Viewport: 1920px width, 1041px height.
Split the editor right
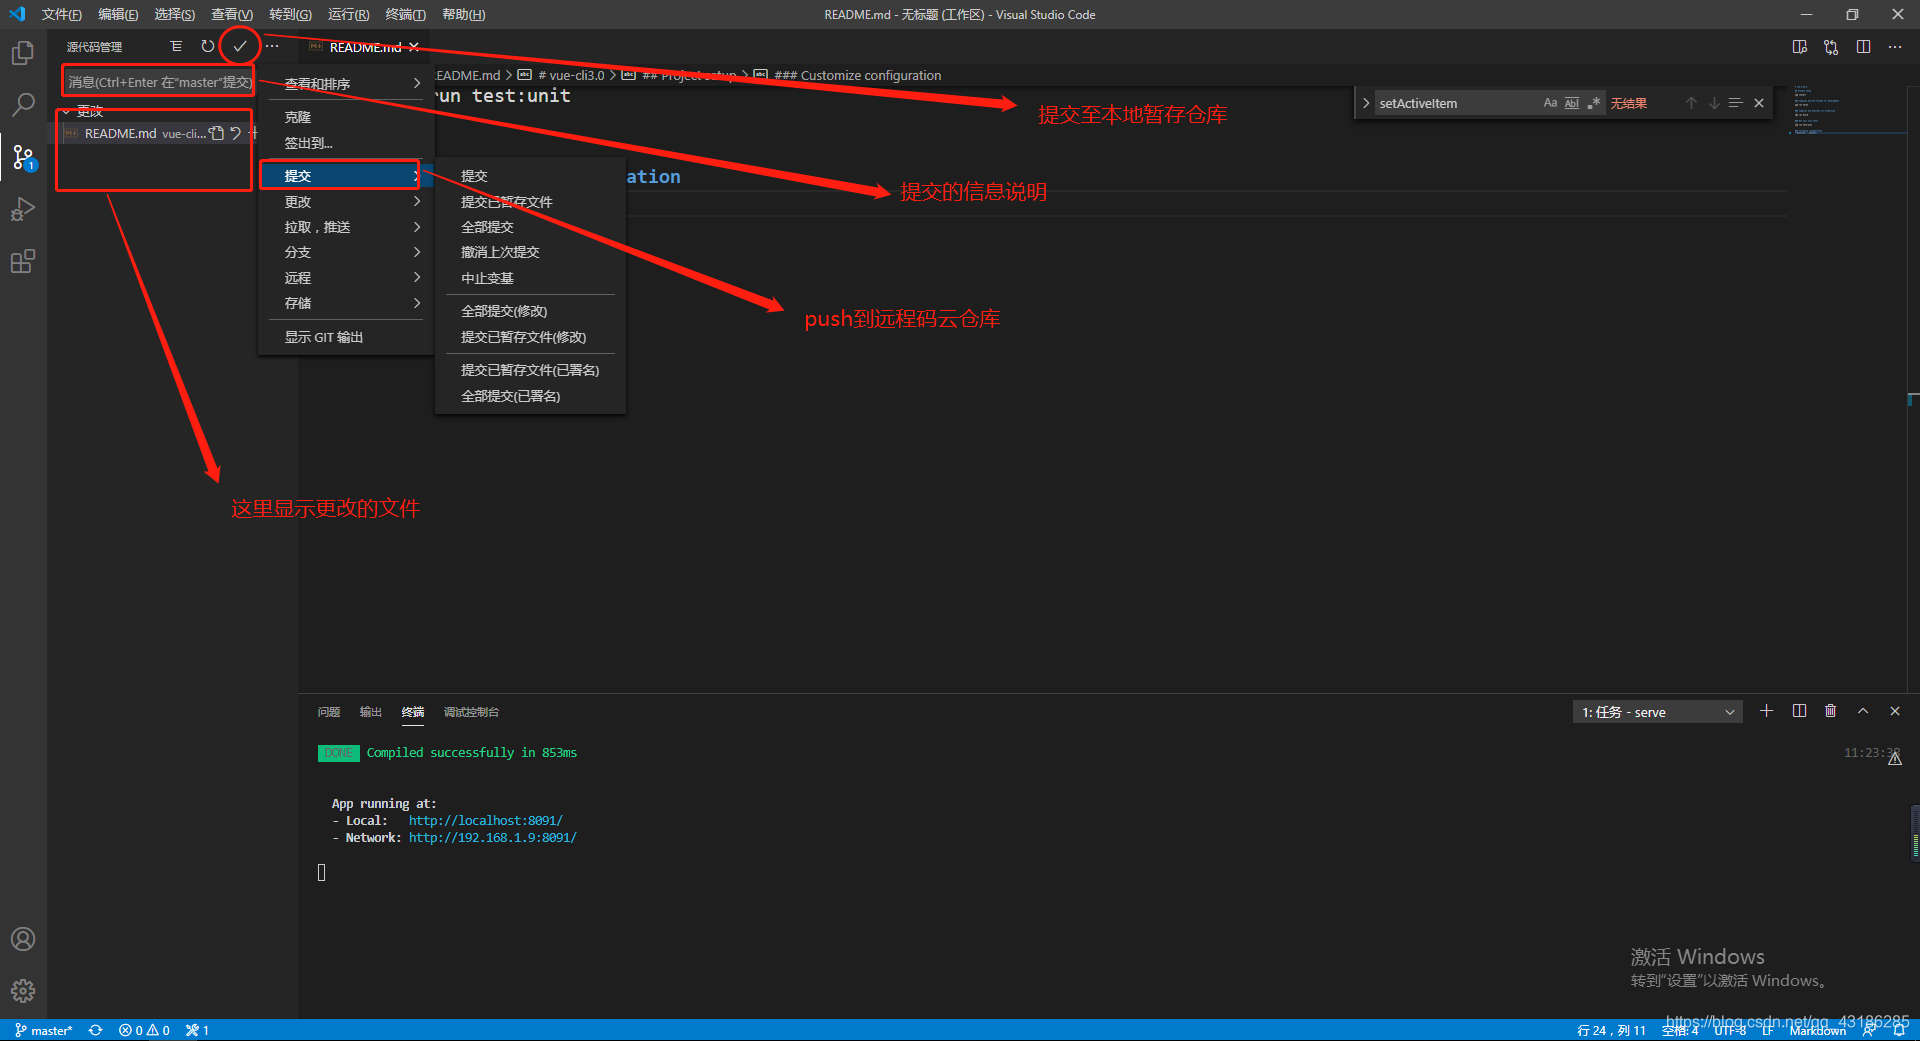[1863, 47]
